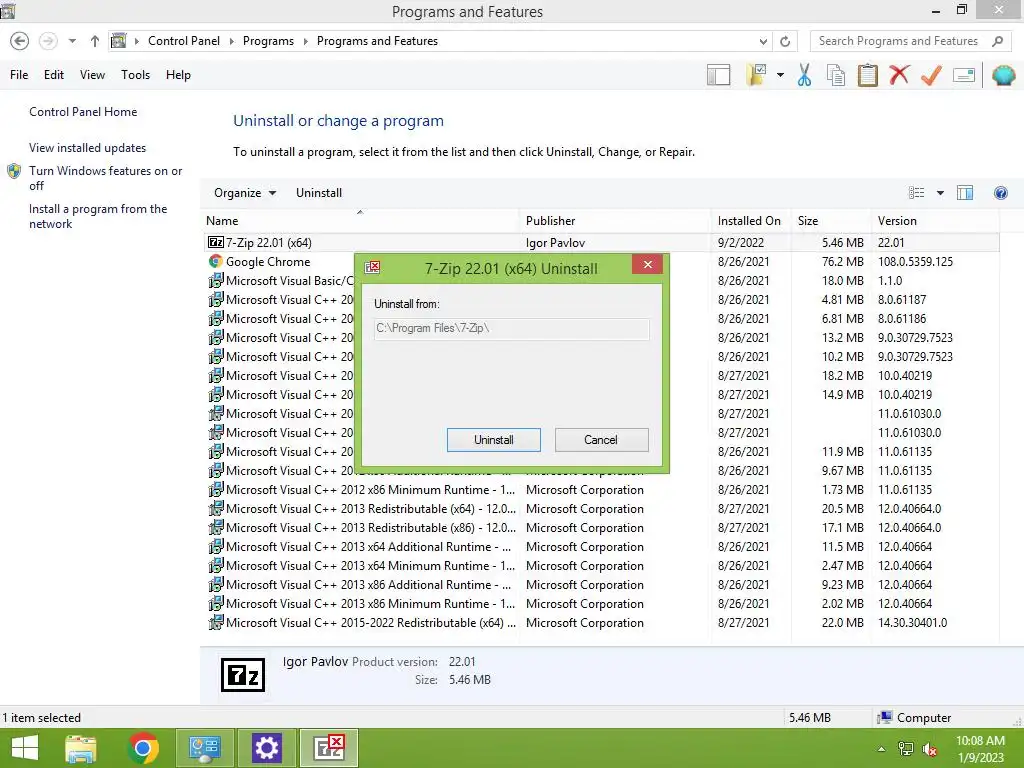This screenshot has width=1024, height=768.
Task: Open the recent locations dropdown arrow
Action: 72,41
